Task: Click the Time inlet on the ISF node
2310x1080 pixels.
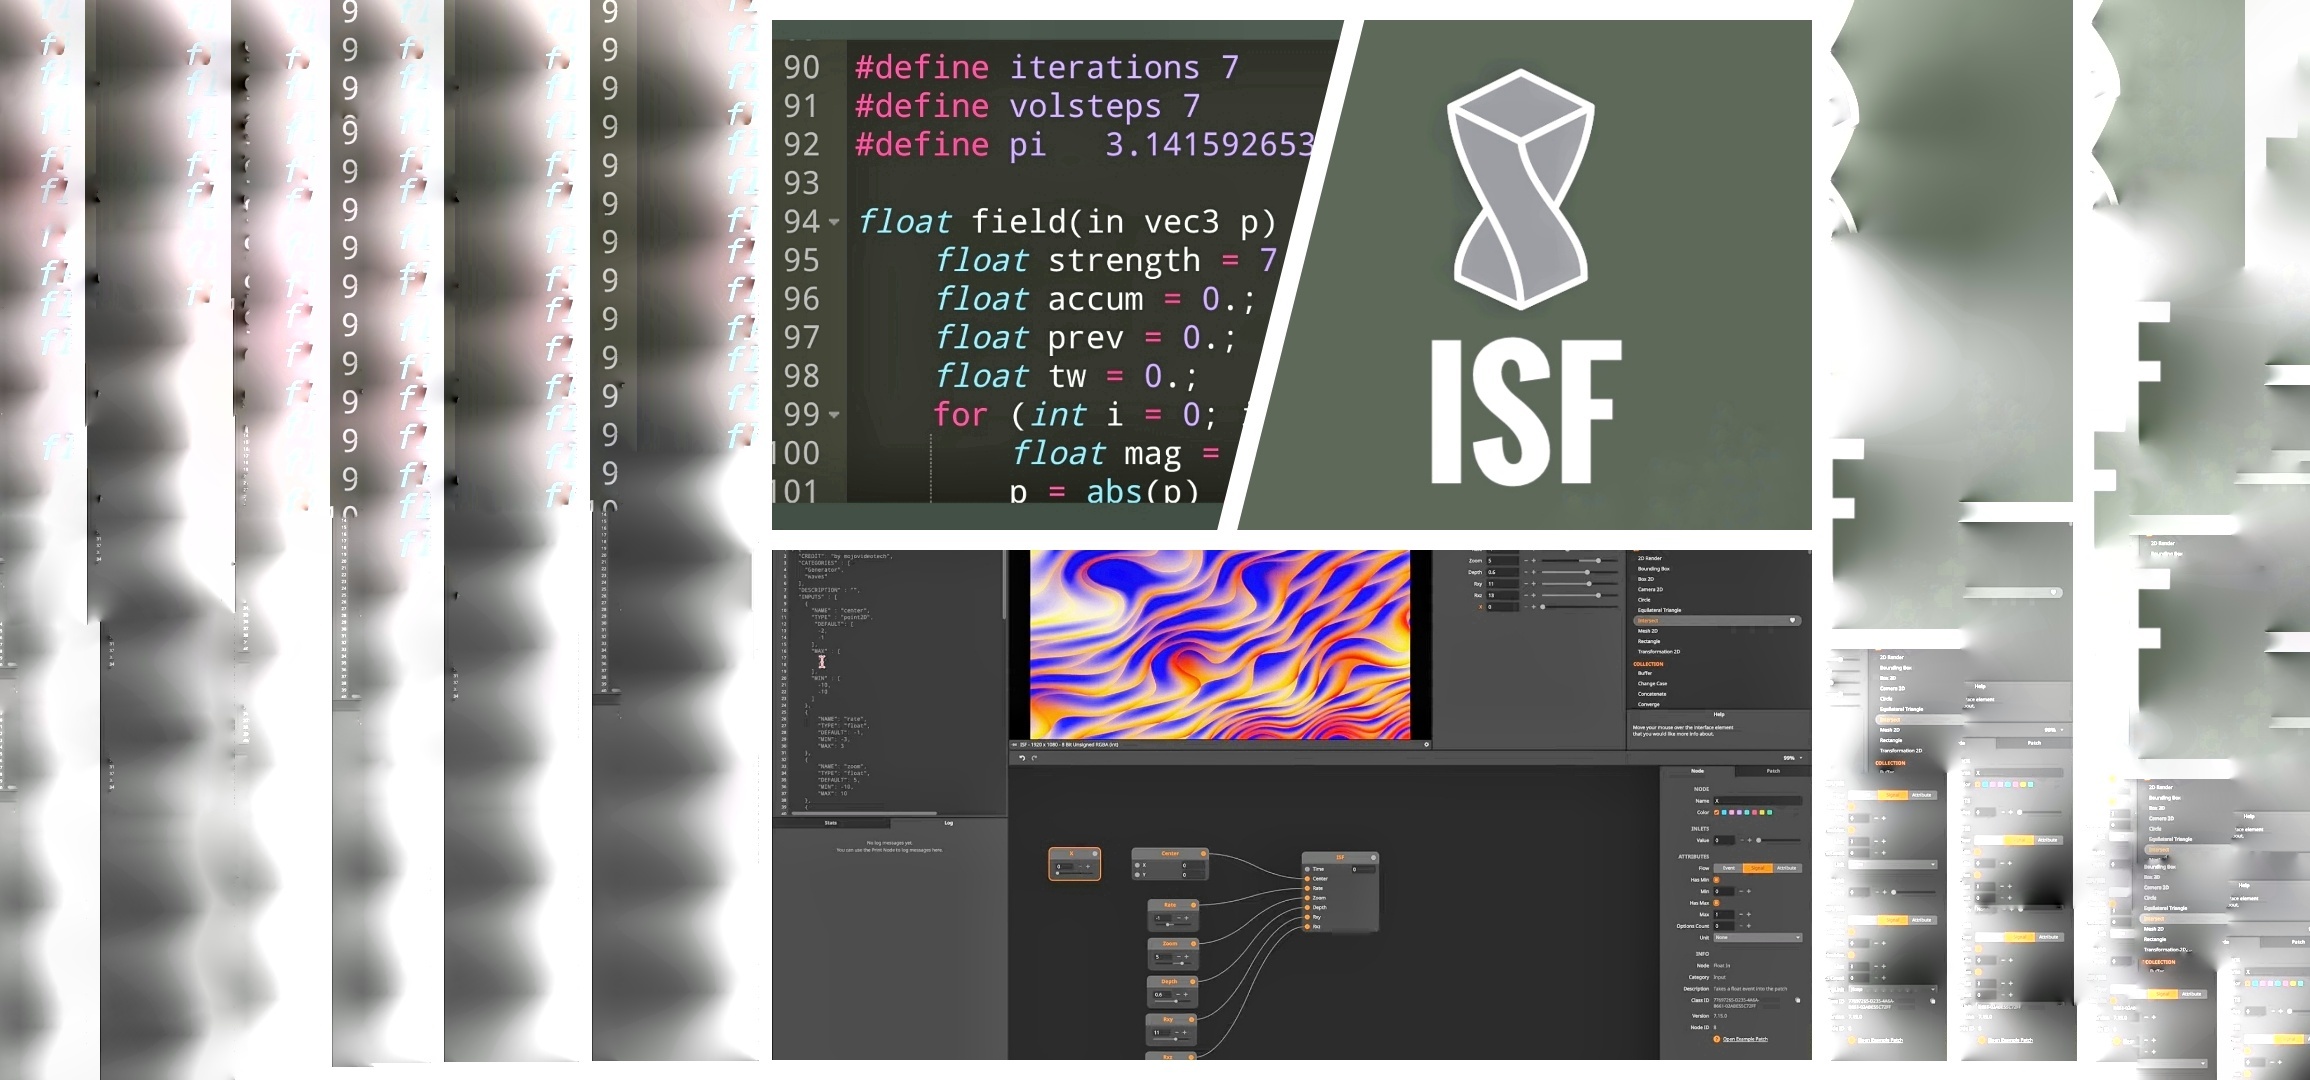Action: 1307,869
